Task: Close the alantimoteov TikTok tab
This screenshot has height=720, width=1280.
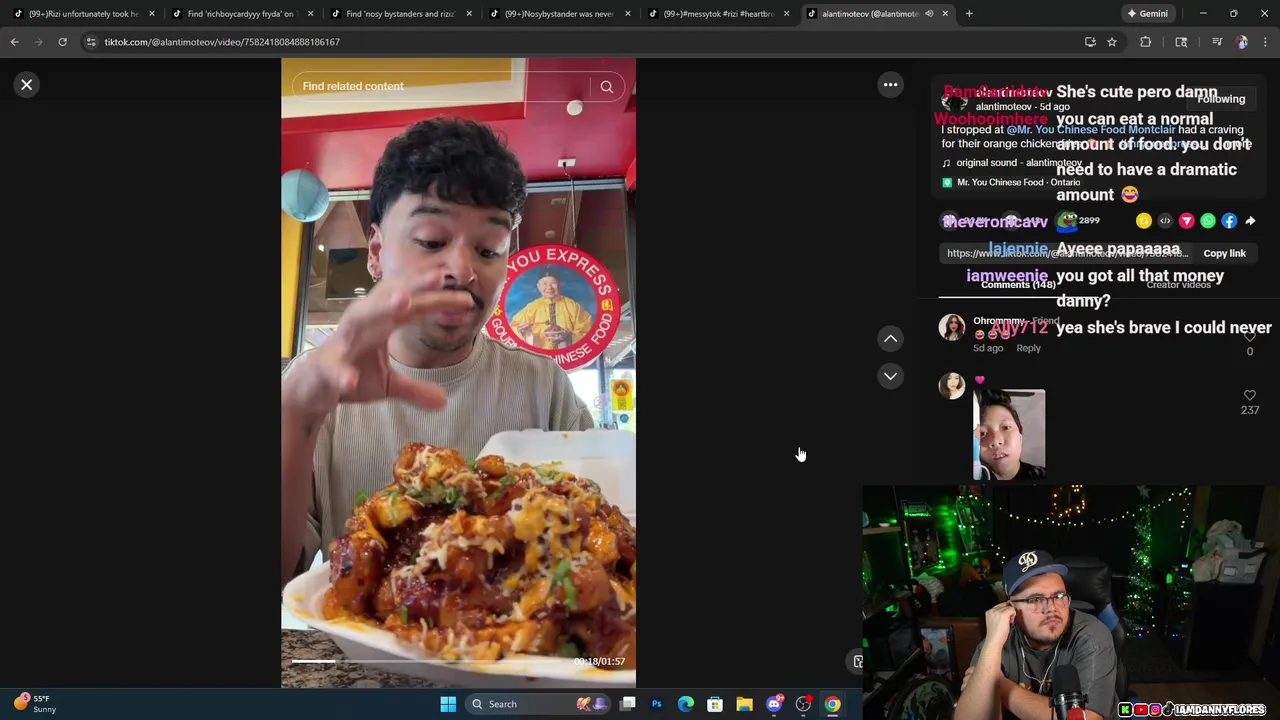Action: [x=945, y=14]
